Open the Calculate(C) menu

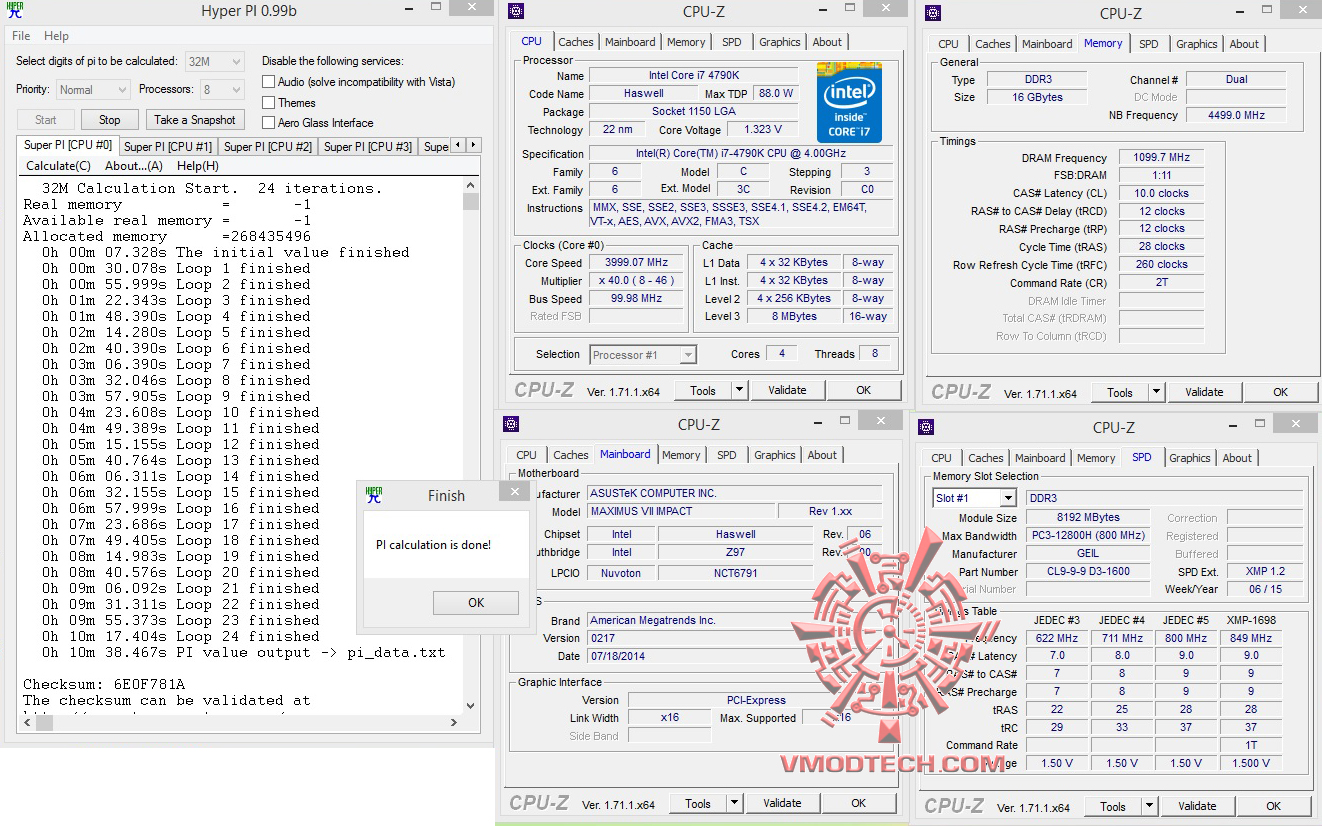pyautogui.click(x=58, y=166)
